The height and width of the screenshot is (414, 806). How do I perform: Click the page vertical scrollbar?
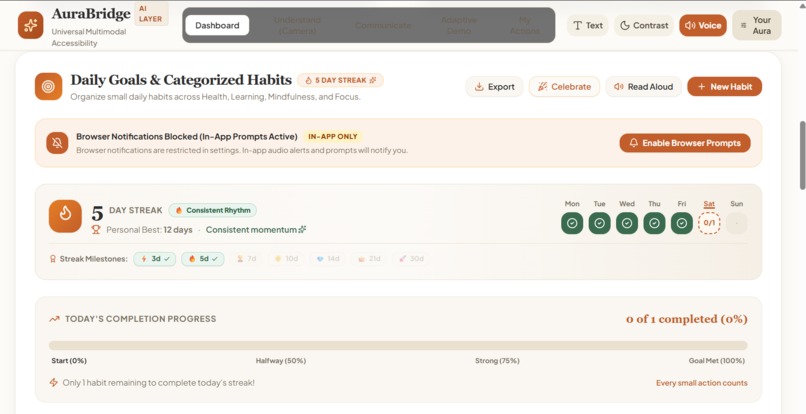[802, 155]
